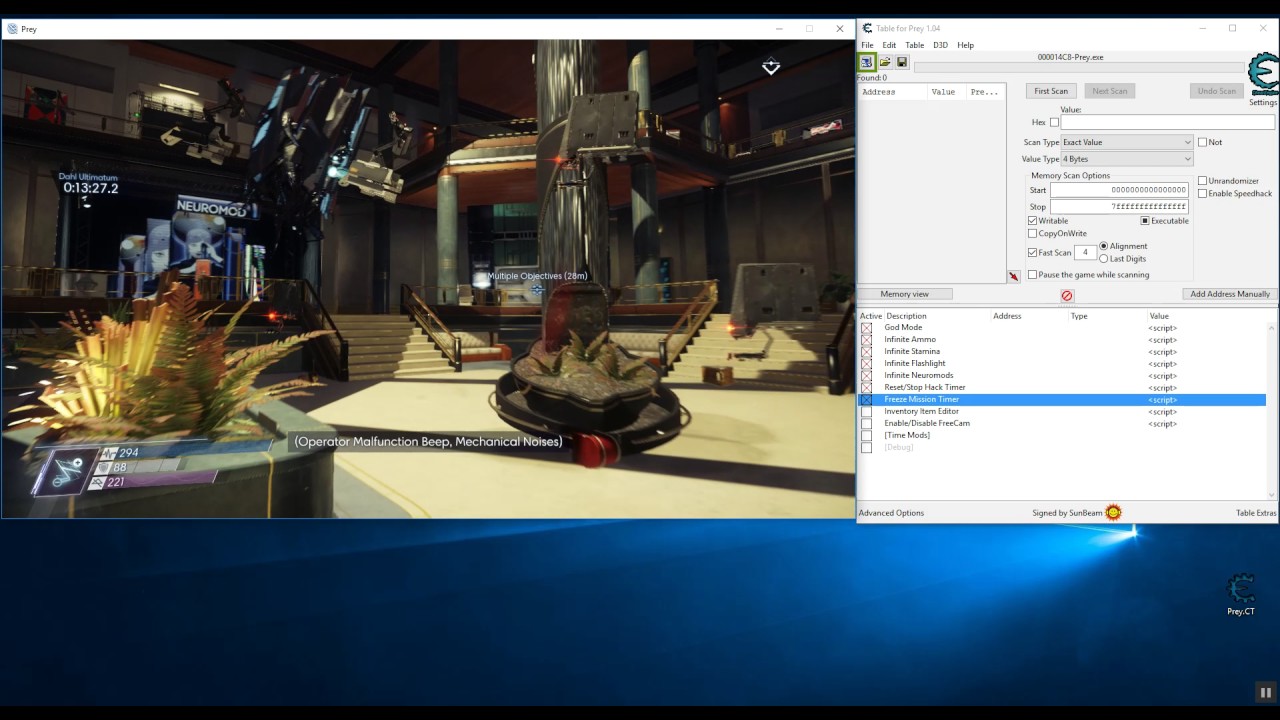Enable the CopyOnWrite checkbox
Viewport: 1280px width, 720px height.
(x=1033, y=234)
